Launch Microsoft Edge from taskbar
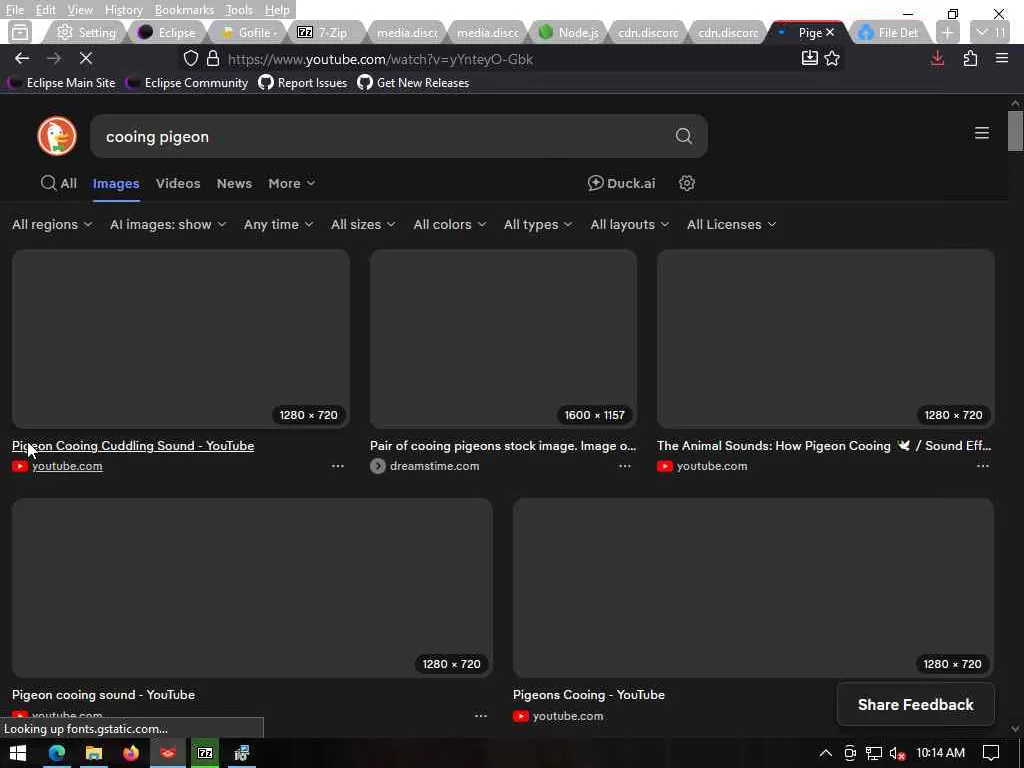Viewport: 1024px width, 768px height. [57, 753]
